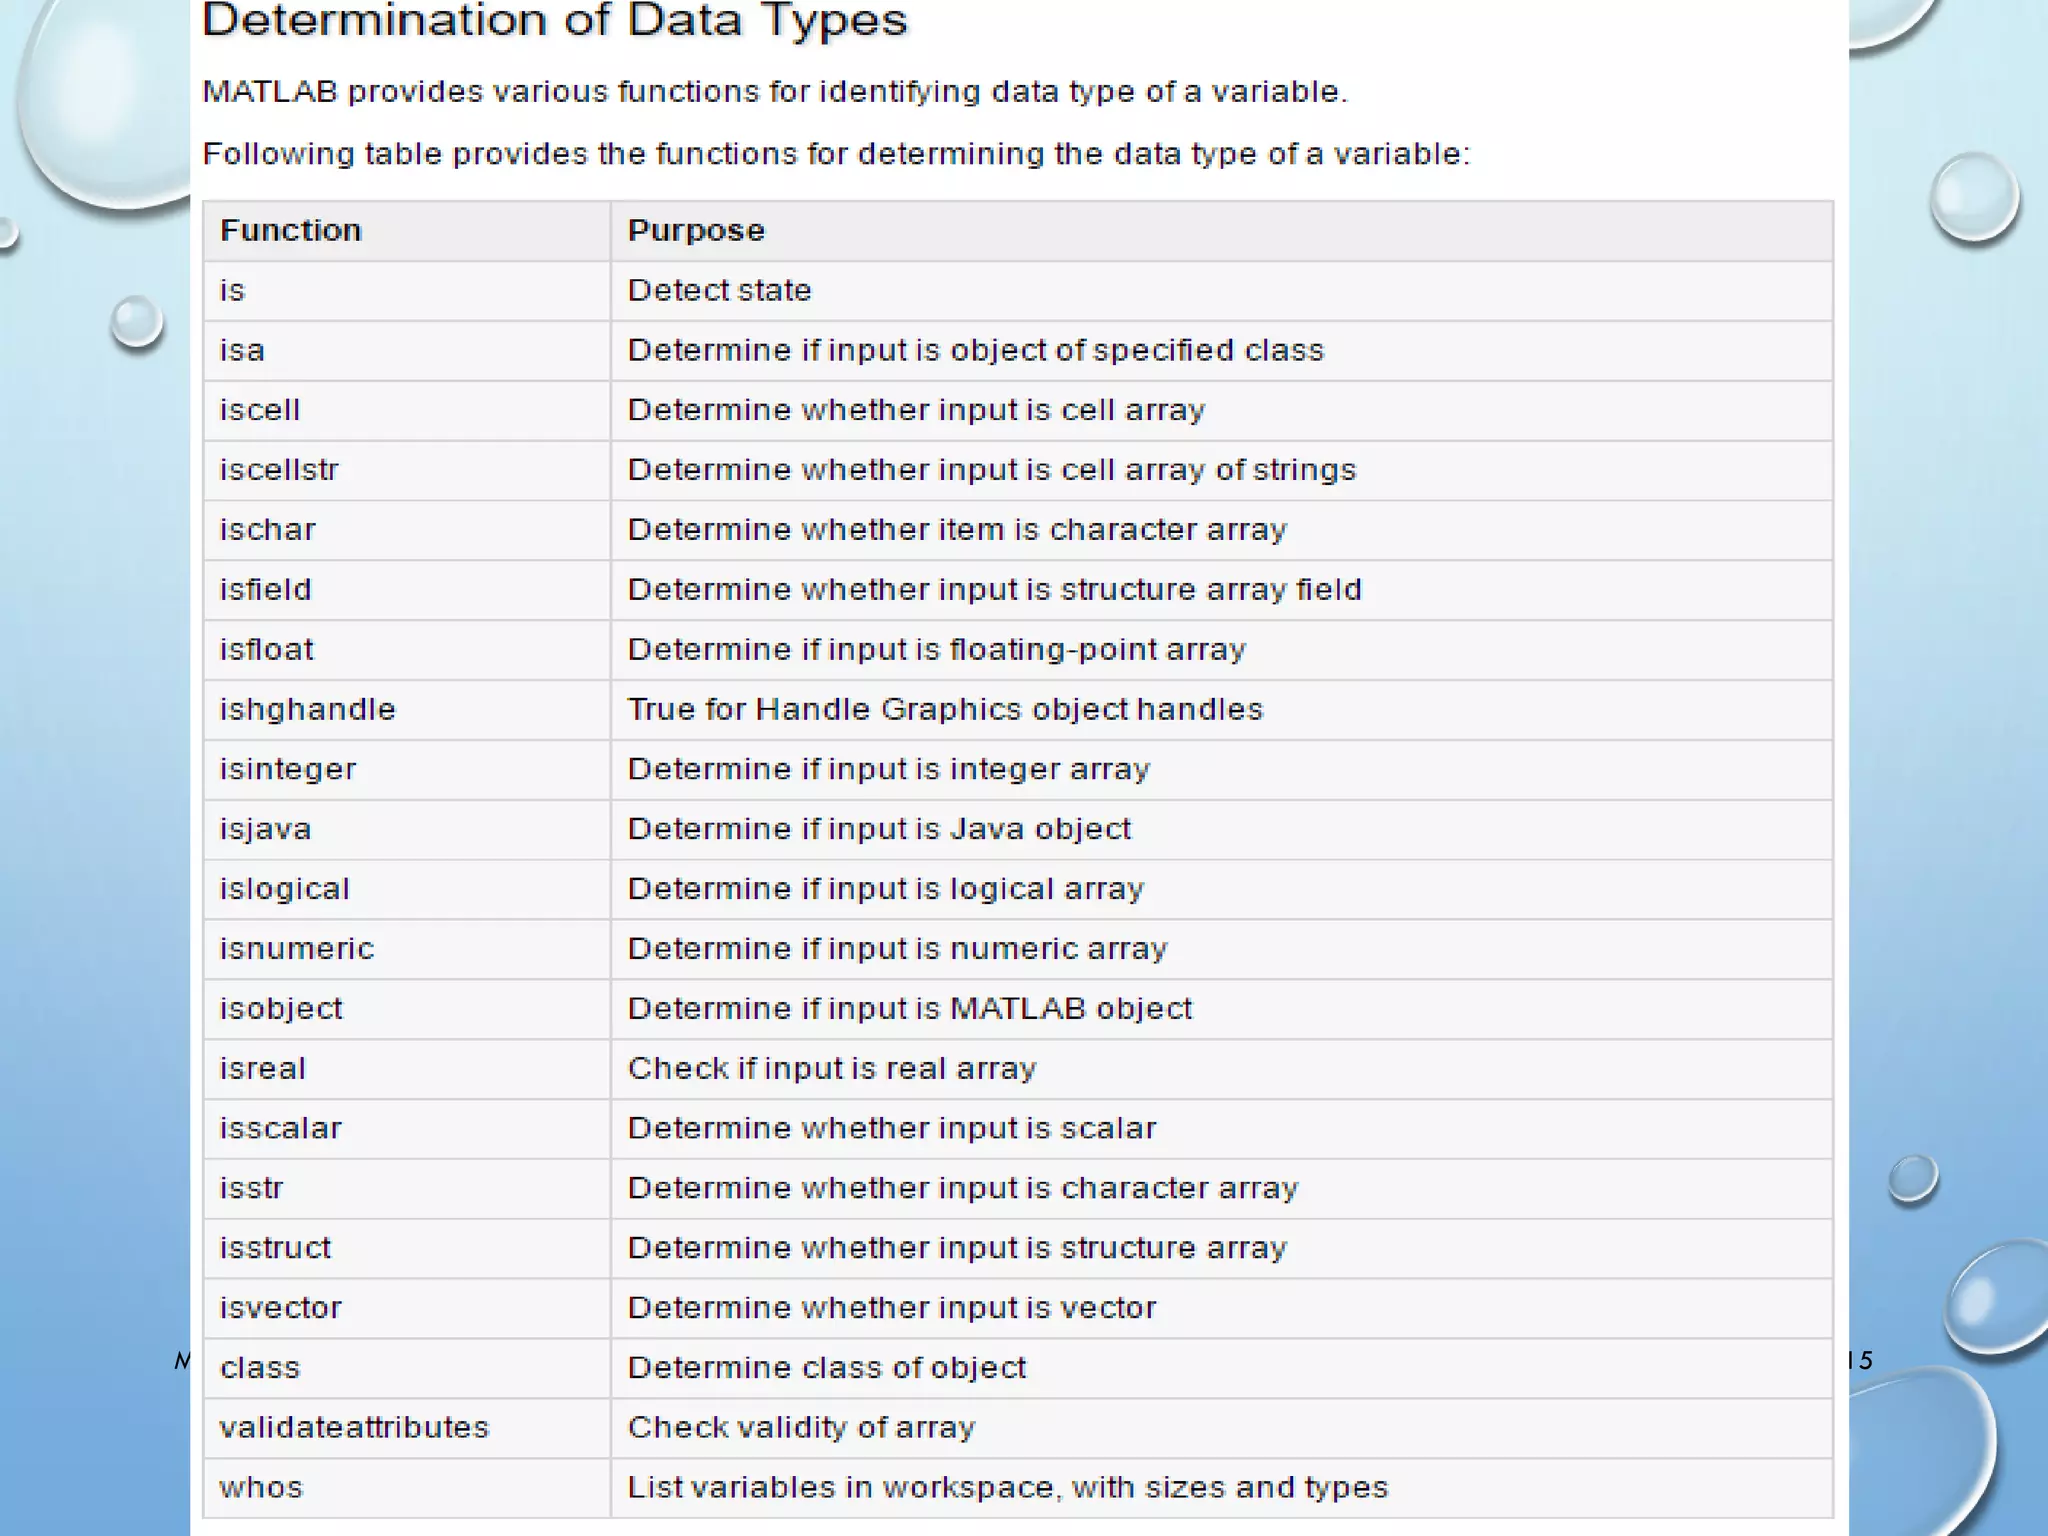
Task: Select the 'isnumeric' function row
Action: tap(296, 949)
